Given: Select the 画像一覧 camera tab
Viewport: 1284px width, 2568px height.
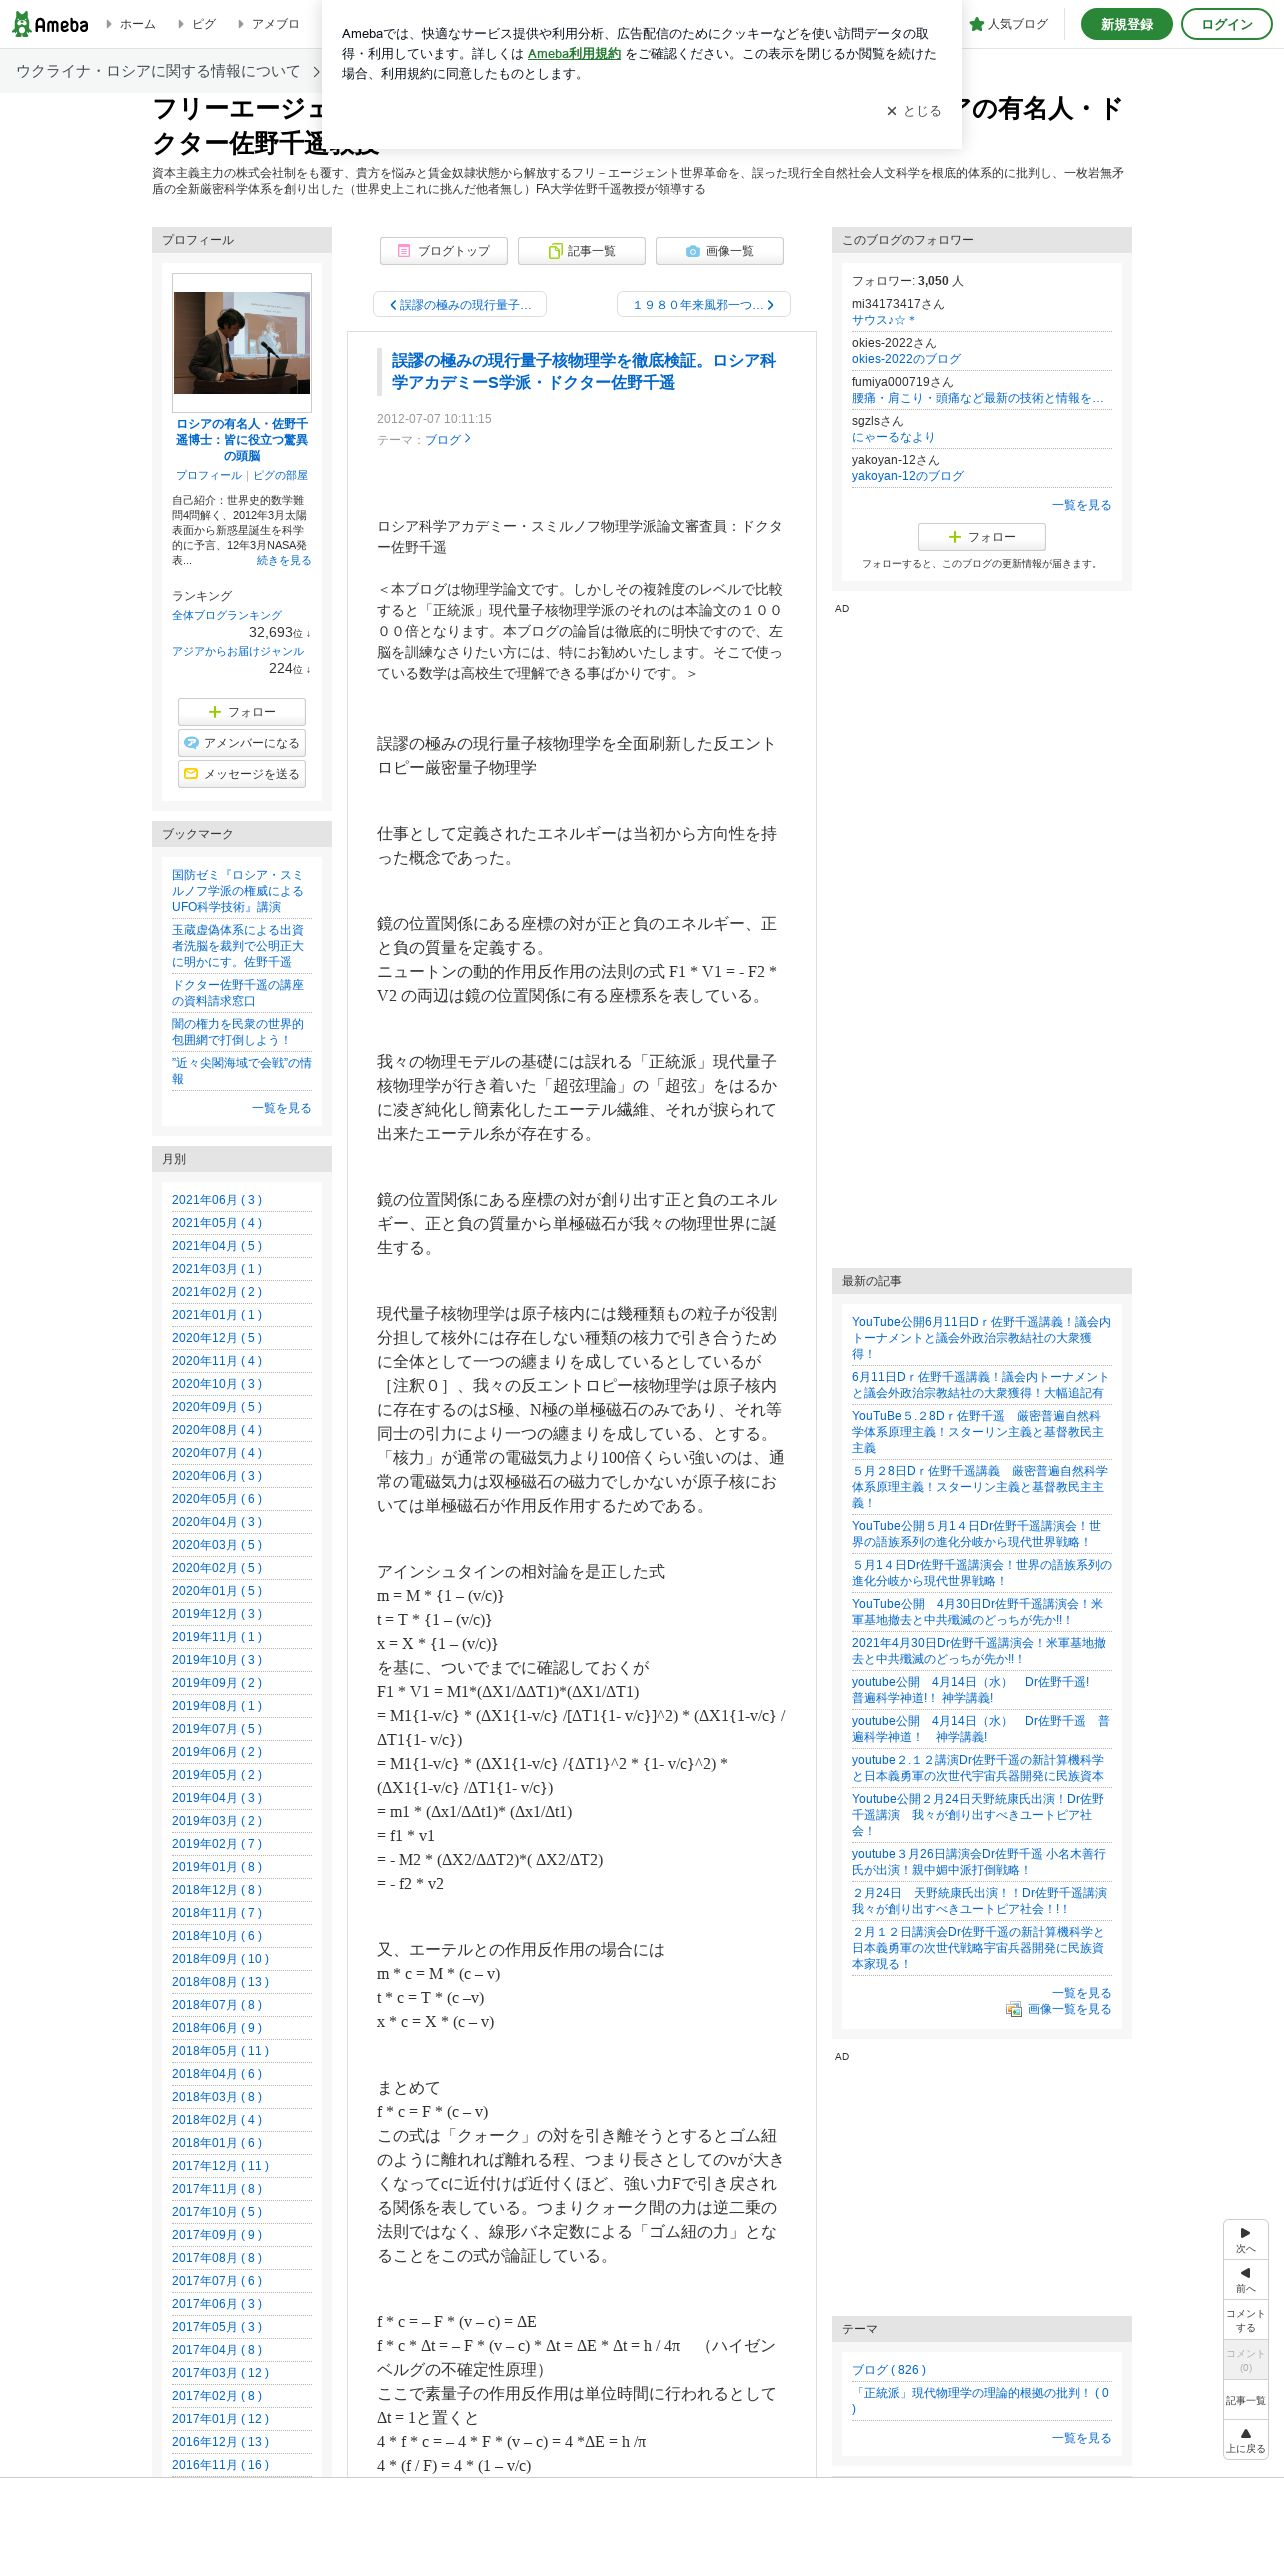Looking at the screenshot, I should 720,251.
